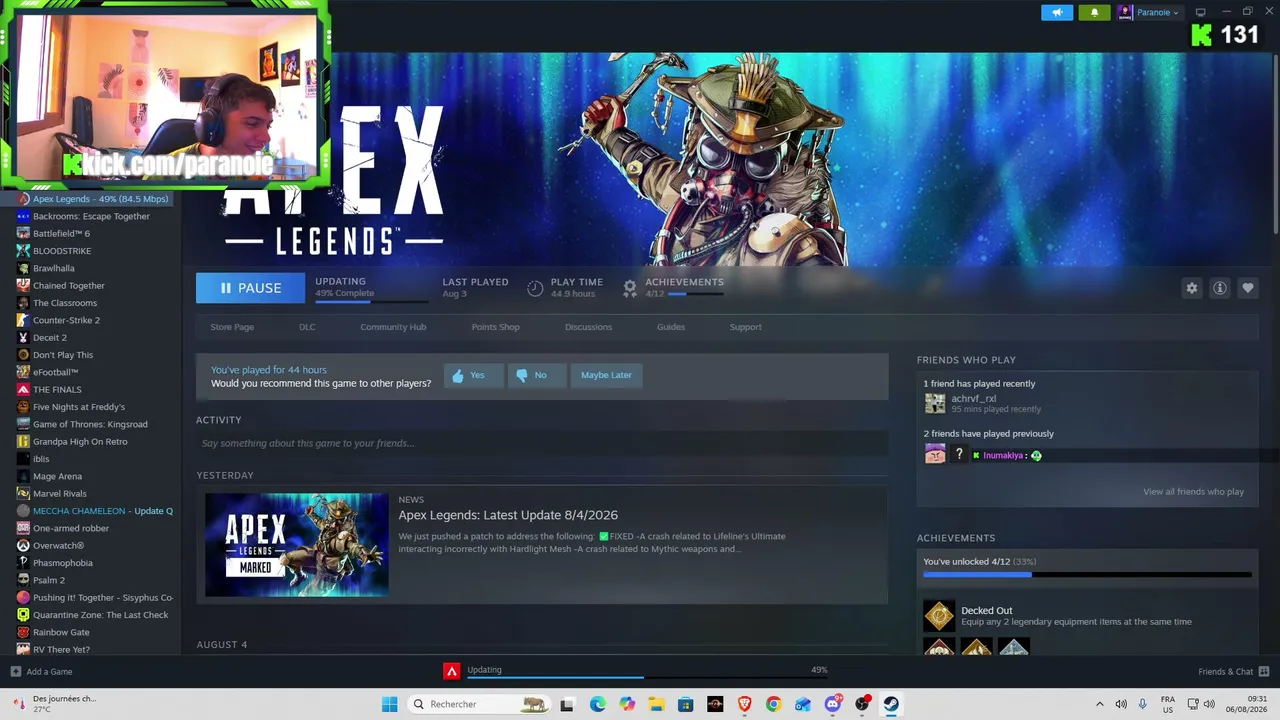Click the eFootball game icon
The height and width of the screenshot is (720, 1280).
pos(23,372)
